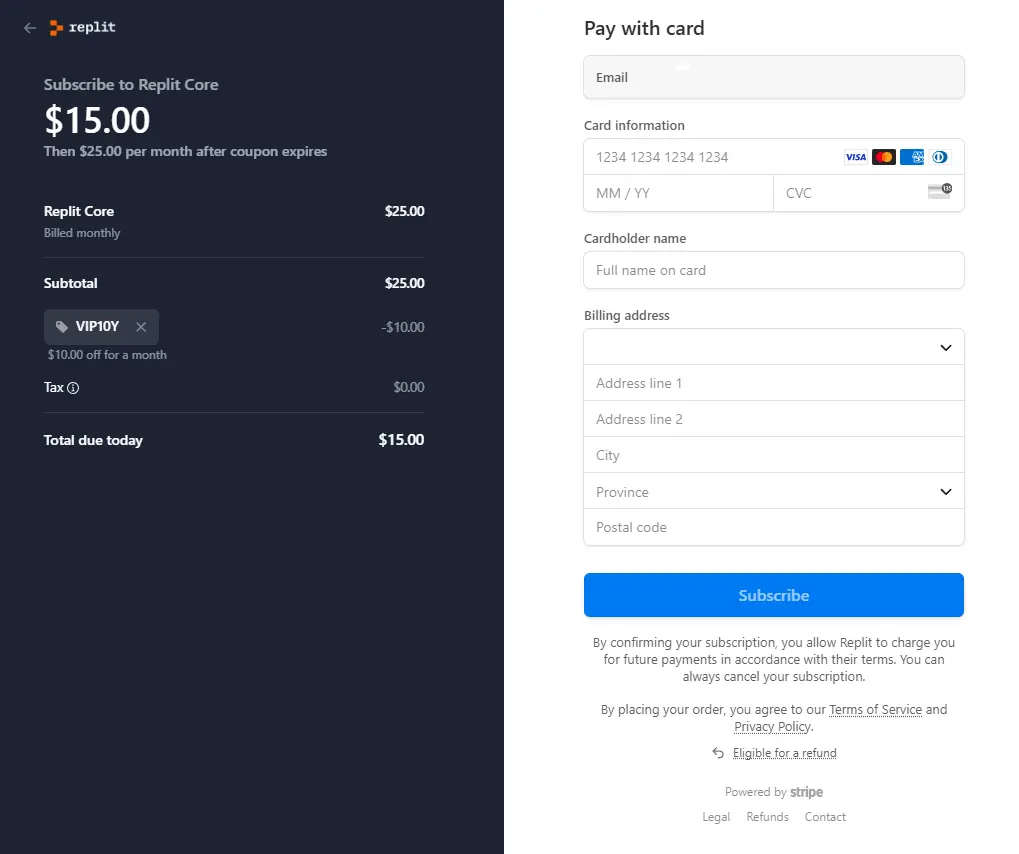Click the American Express icon
The height and width of the screenshot is (854, 1019).
coord(911,157)
